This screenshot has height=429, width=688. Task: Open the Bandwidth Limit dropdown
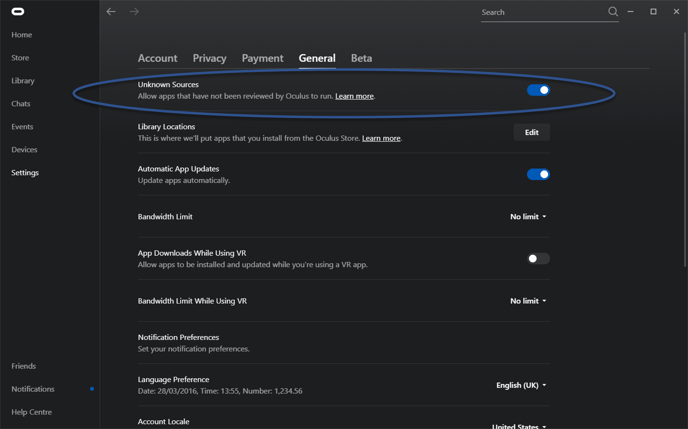(528, 217)
